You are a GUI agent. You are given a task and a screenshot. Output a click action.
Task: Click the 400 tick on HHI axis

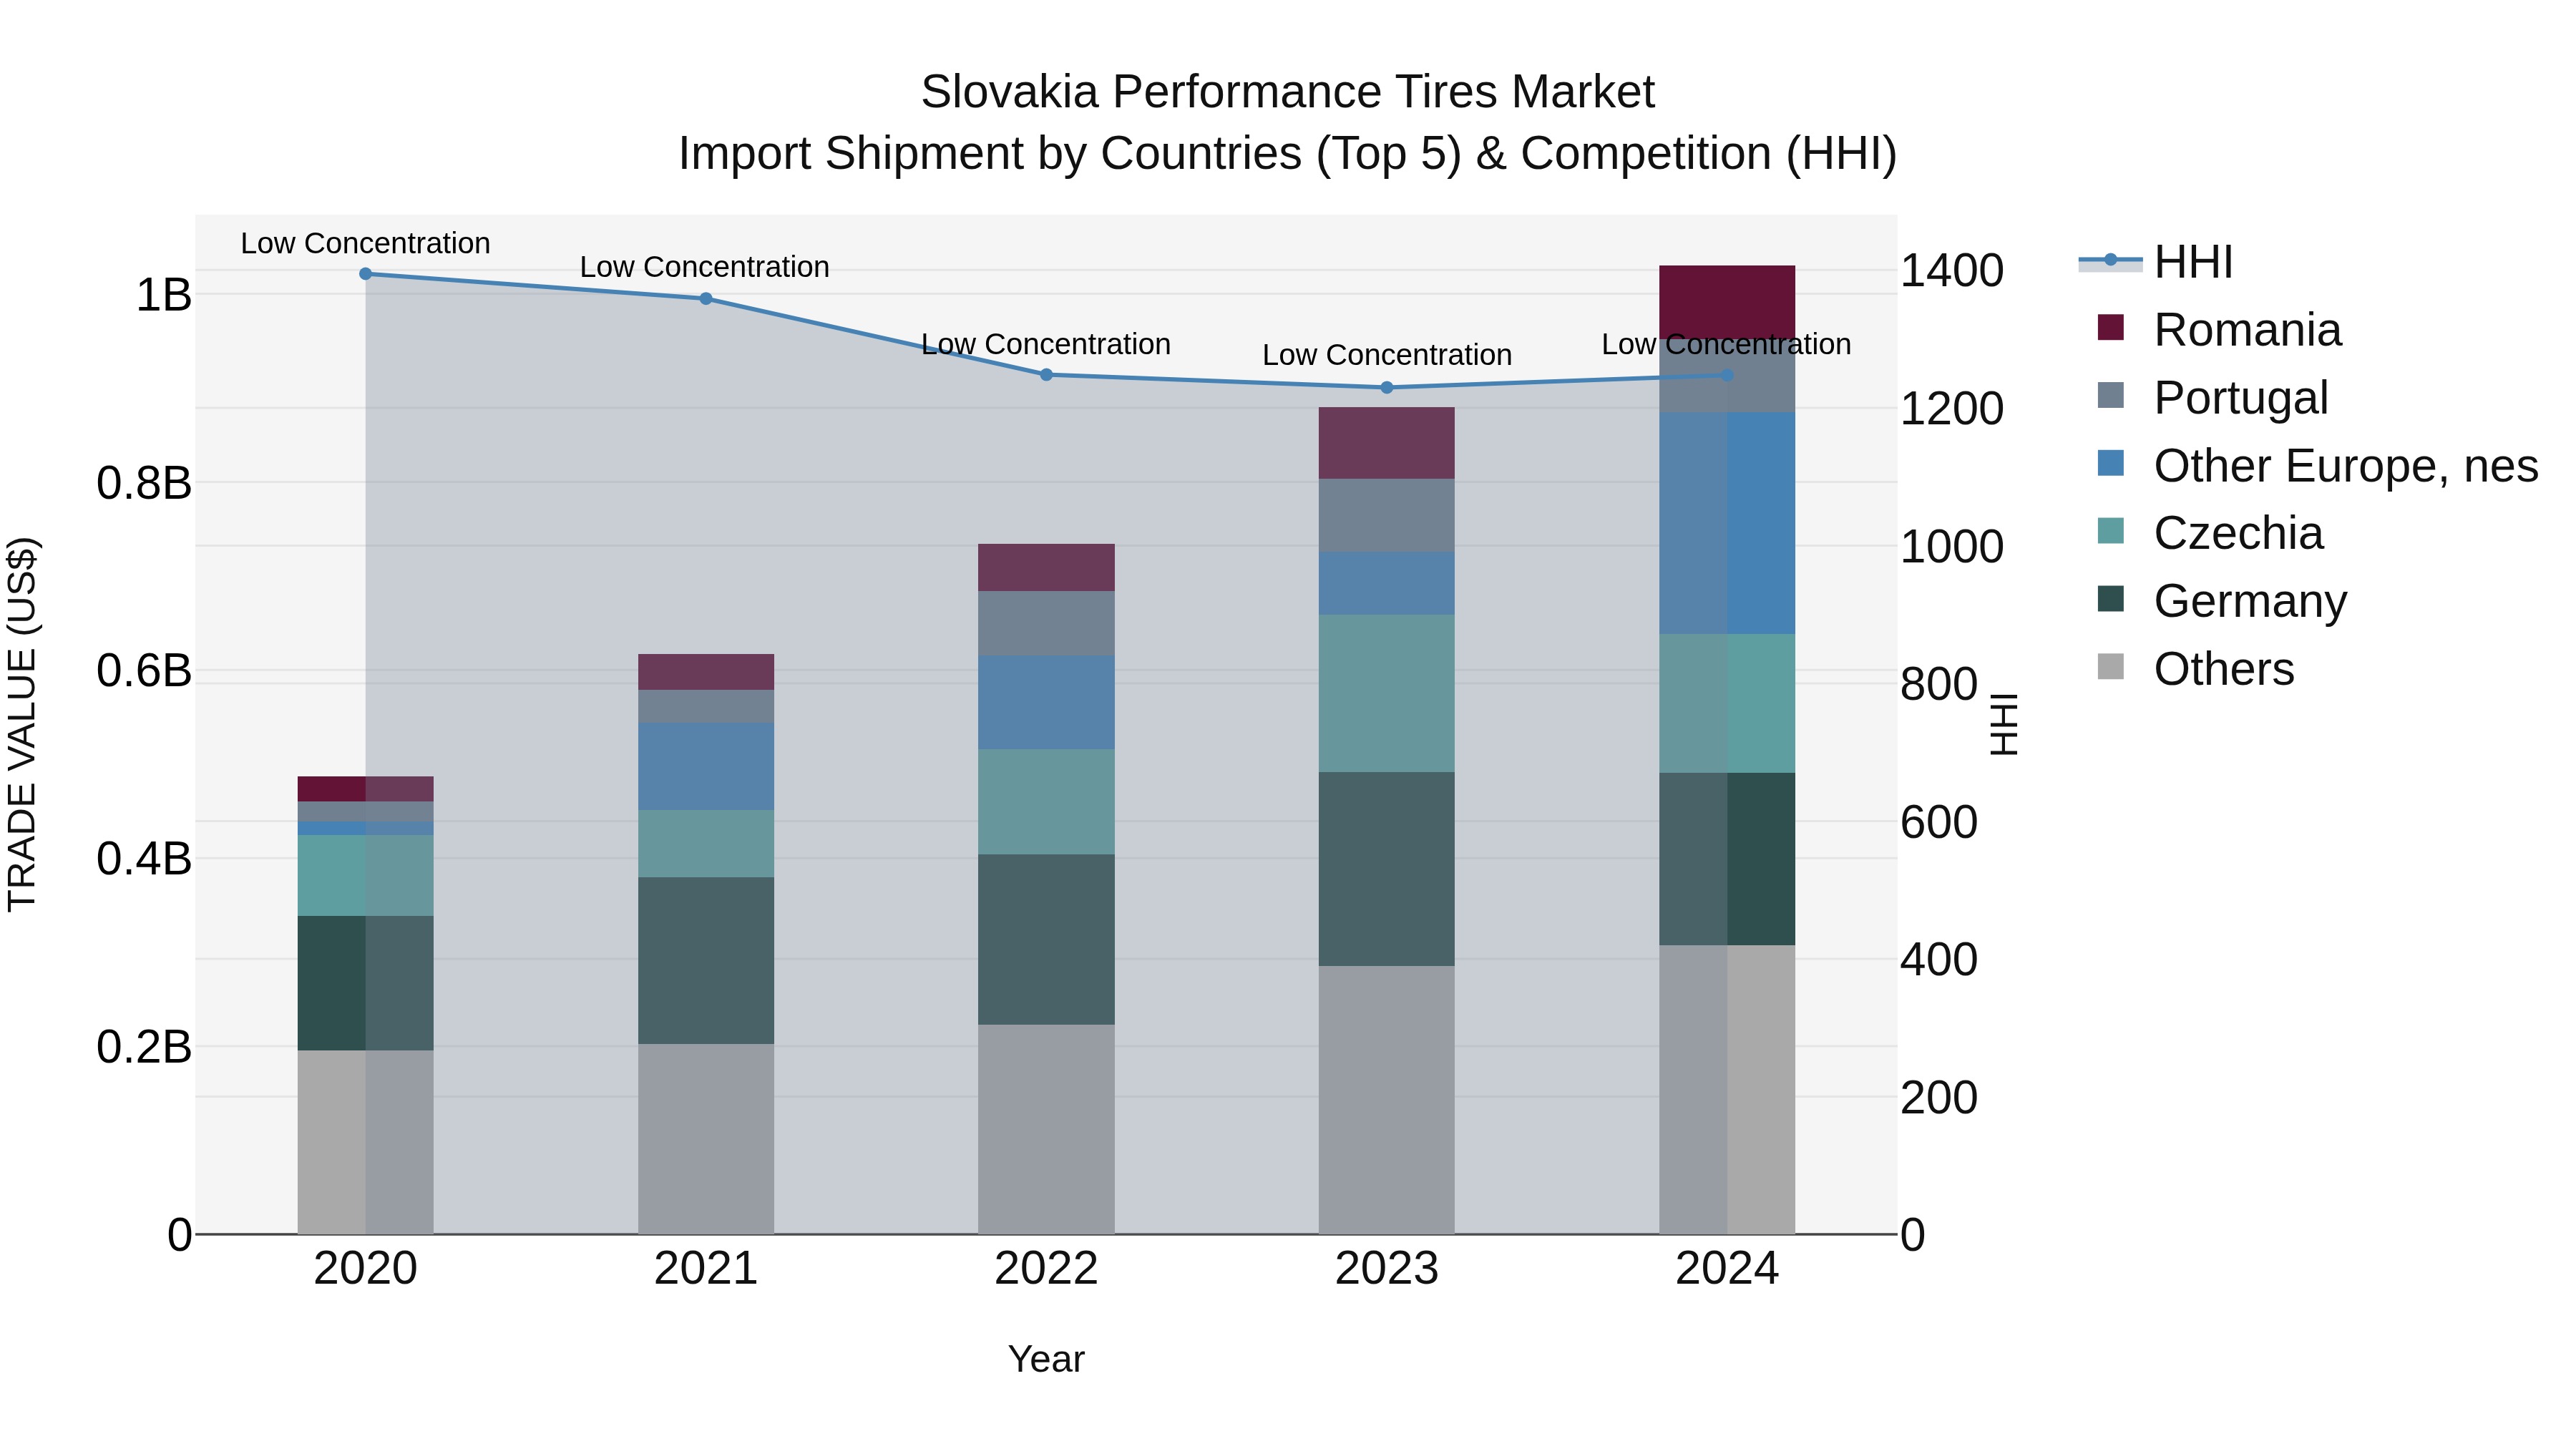tap(1938, 959)
